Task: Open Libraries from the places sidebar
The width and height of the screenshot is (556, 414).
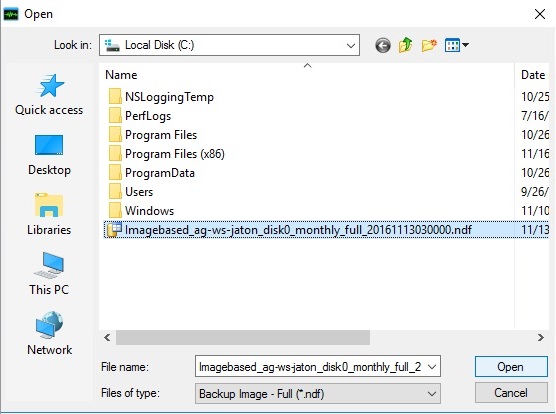Action: point(49,214)
